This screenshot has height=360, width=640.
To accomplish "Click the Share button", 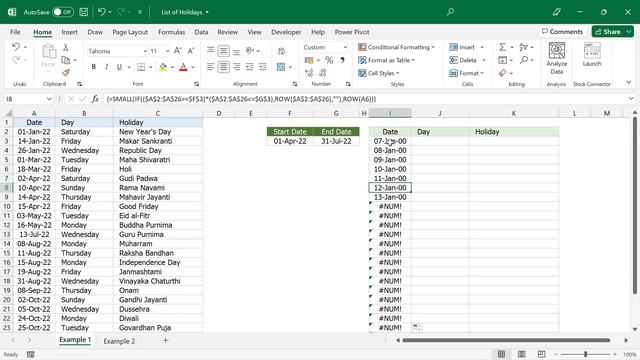I will pyautogui.click(x=608, y=31).
